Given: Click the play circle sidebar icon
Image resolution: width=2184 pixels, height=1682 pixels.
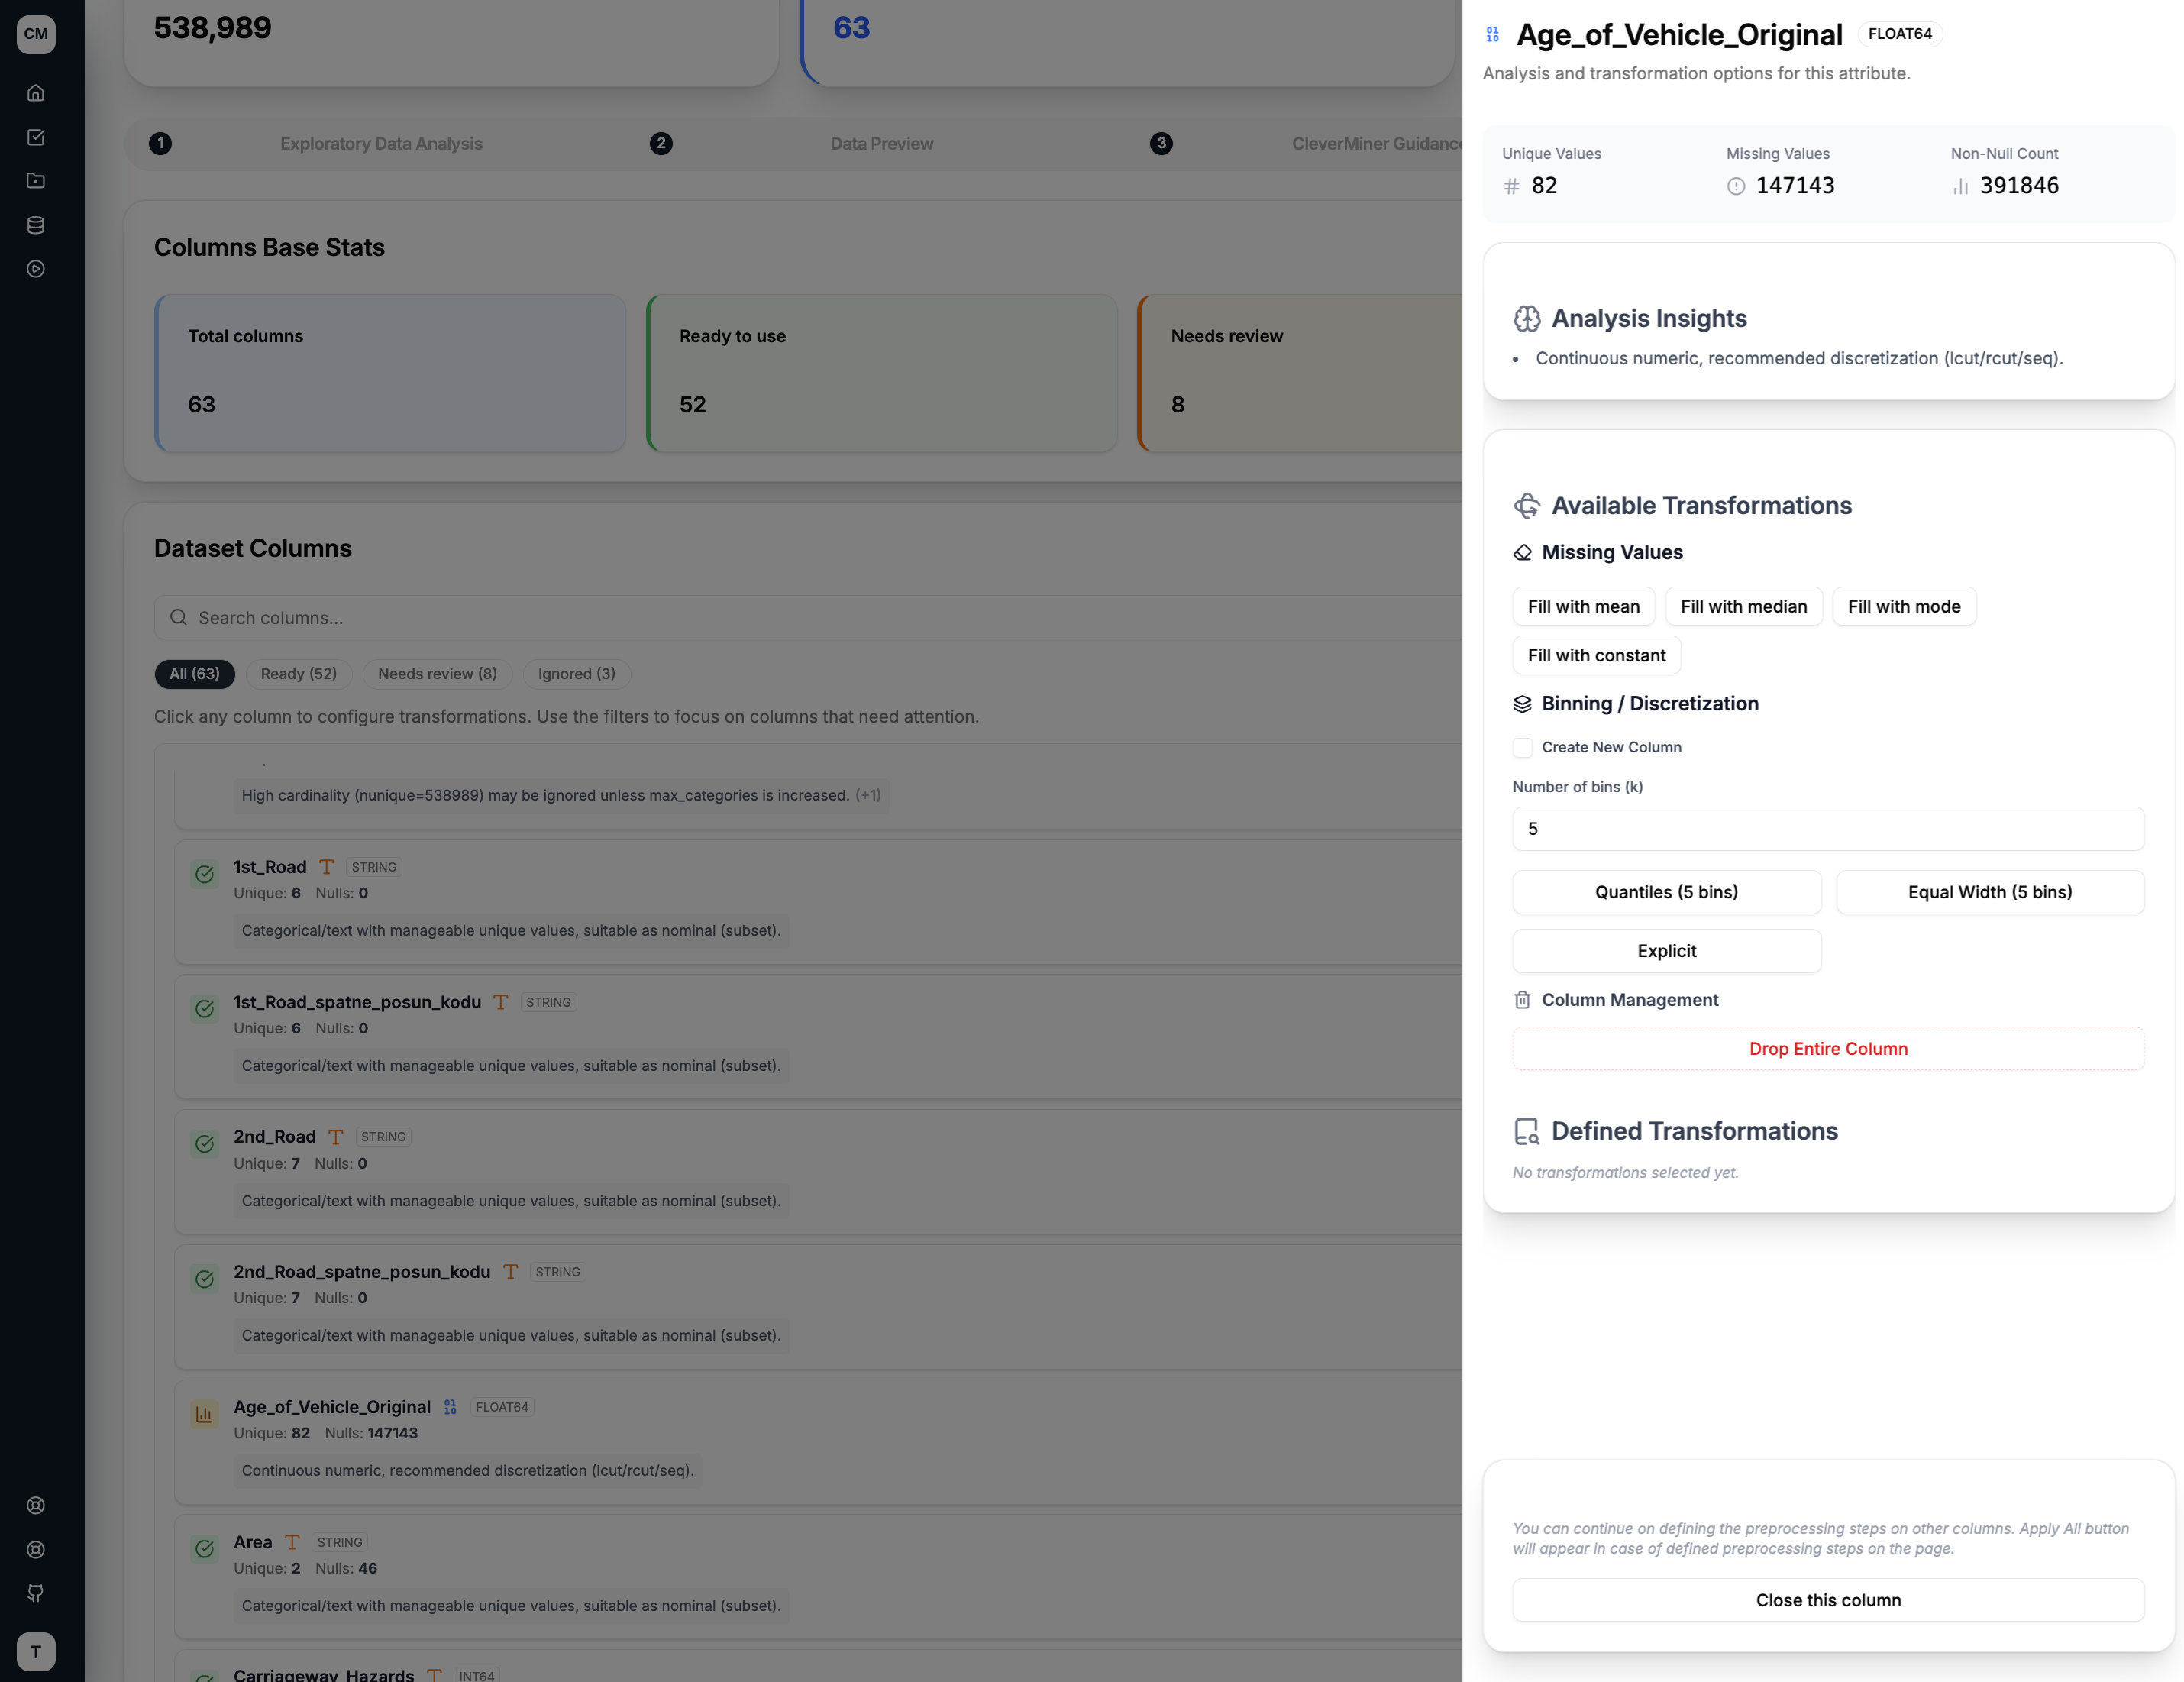Looking at the screenshot, I should (36, 269).
